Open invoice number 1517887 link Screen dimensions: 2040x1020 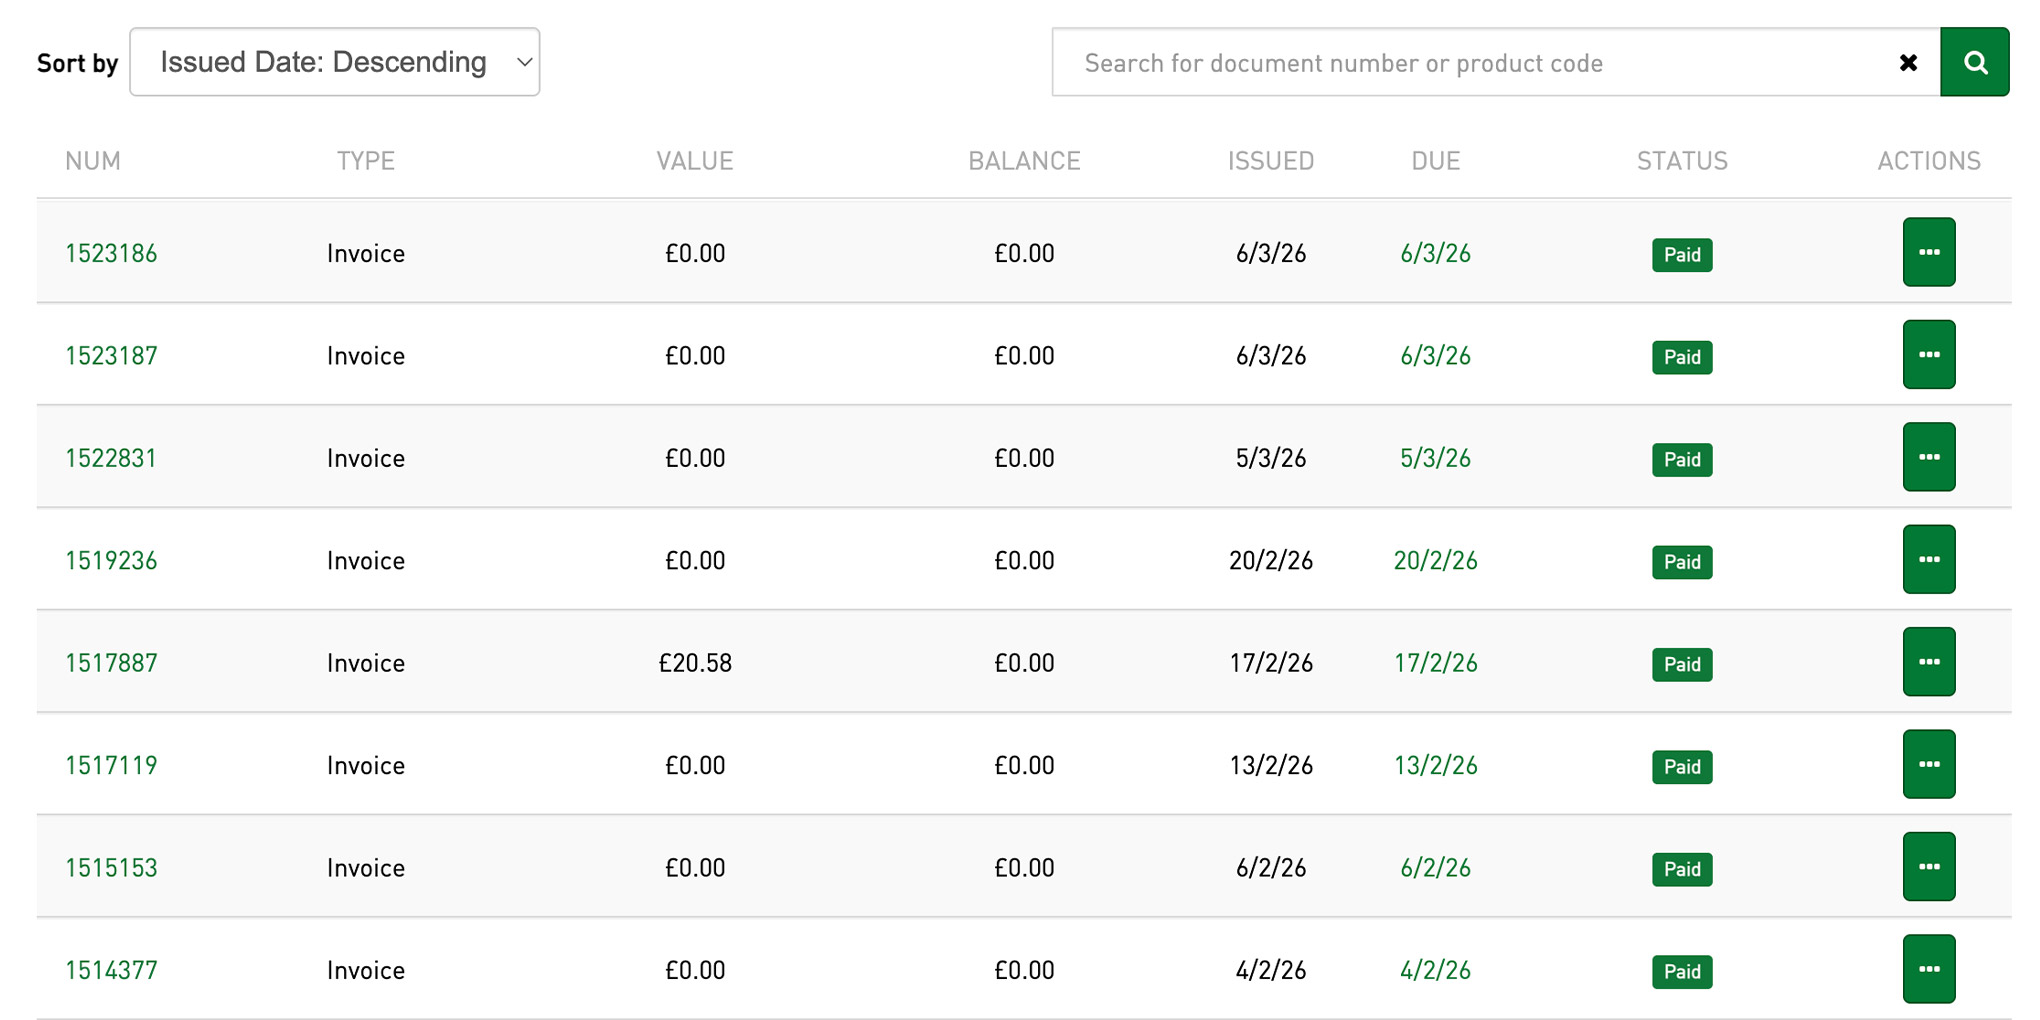111,663
